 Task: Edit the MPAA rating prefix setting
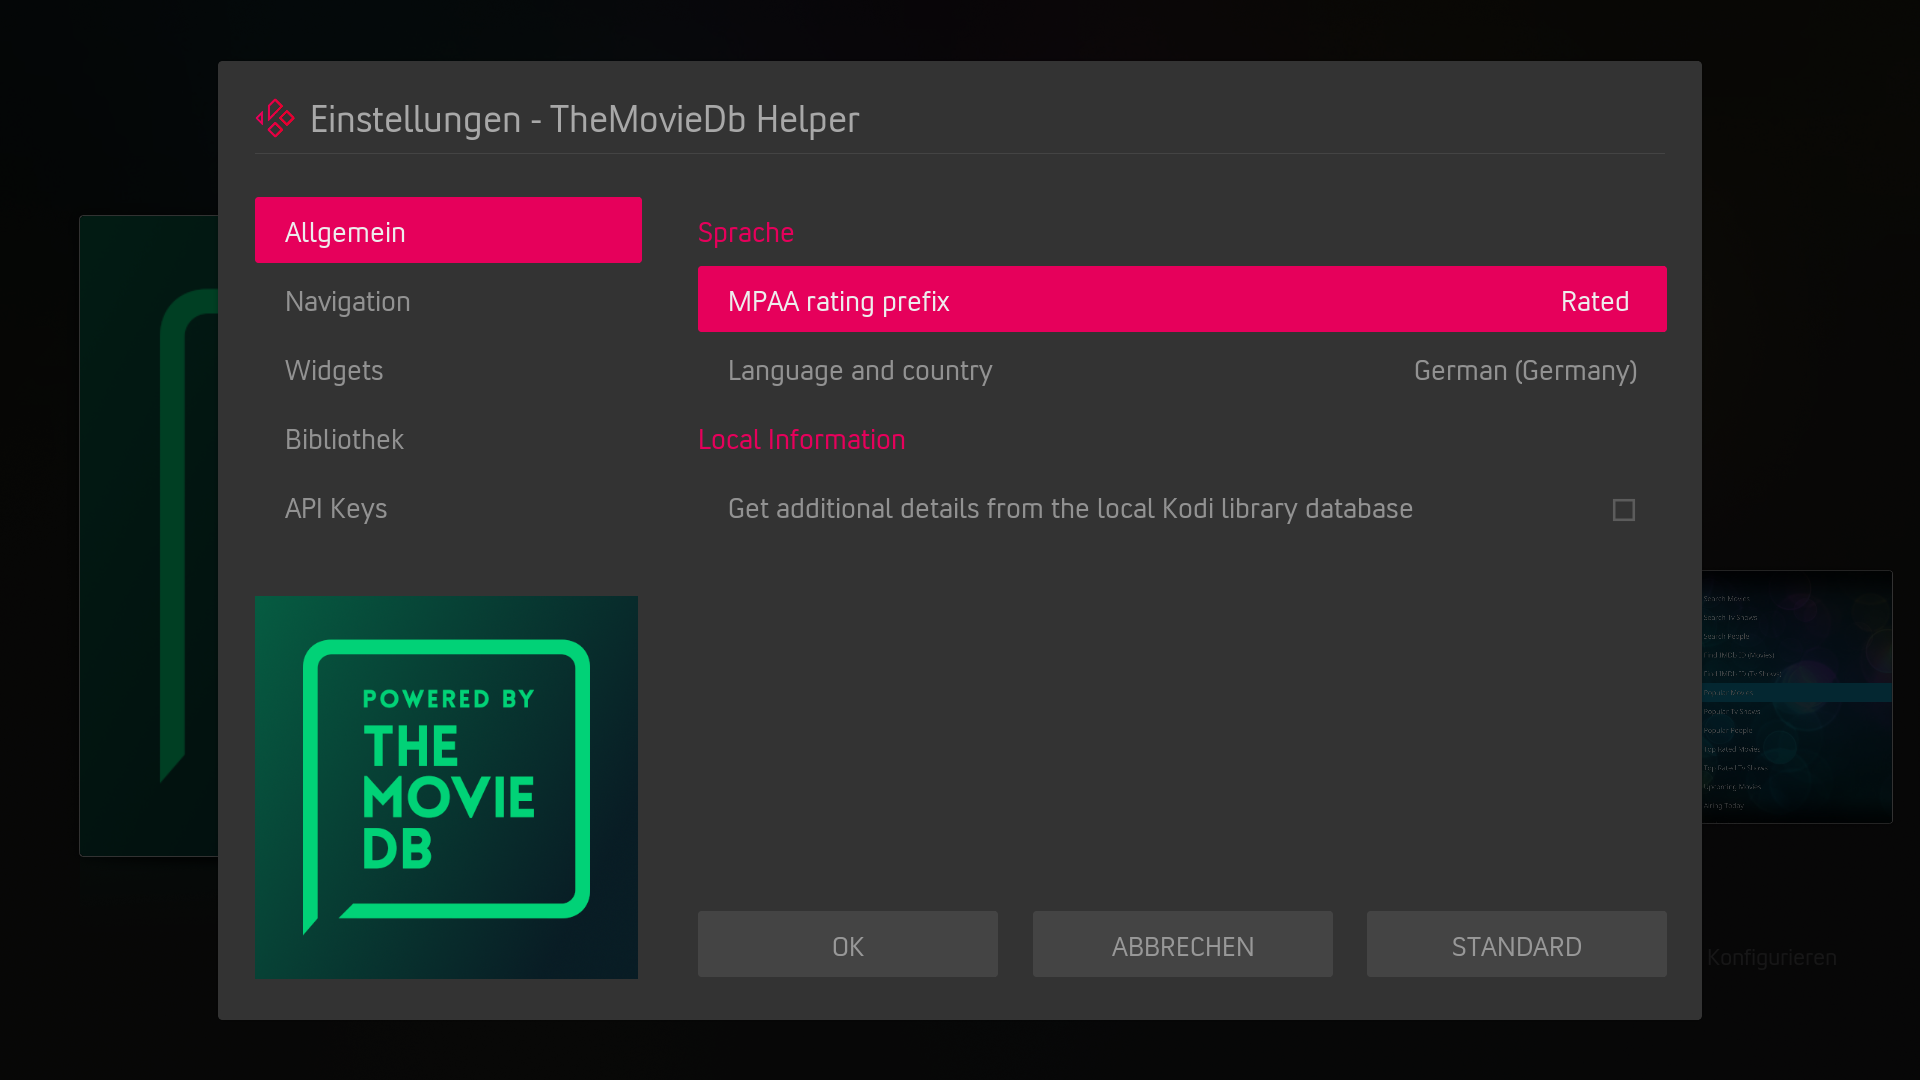coord(1182,299)
